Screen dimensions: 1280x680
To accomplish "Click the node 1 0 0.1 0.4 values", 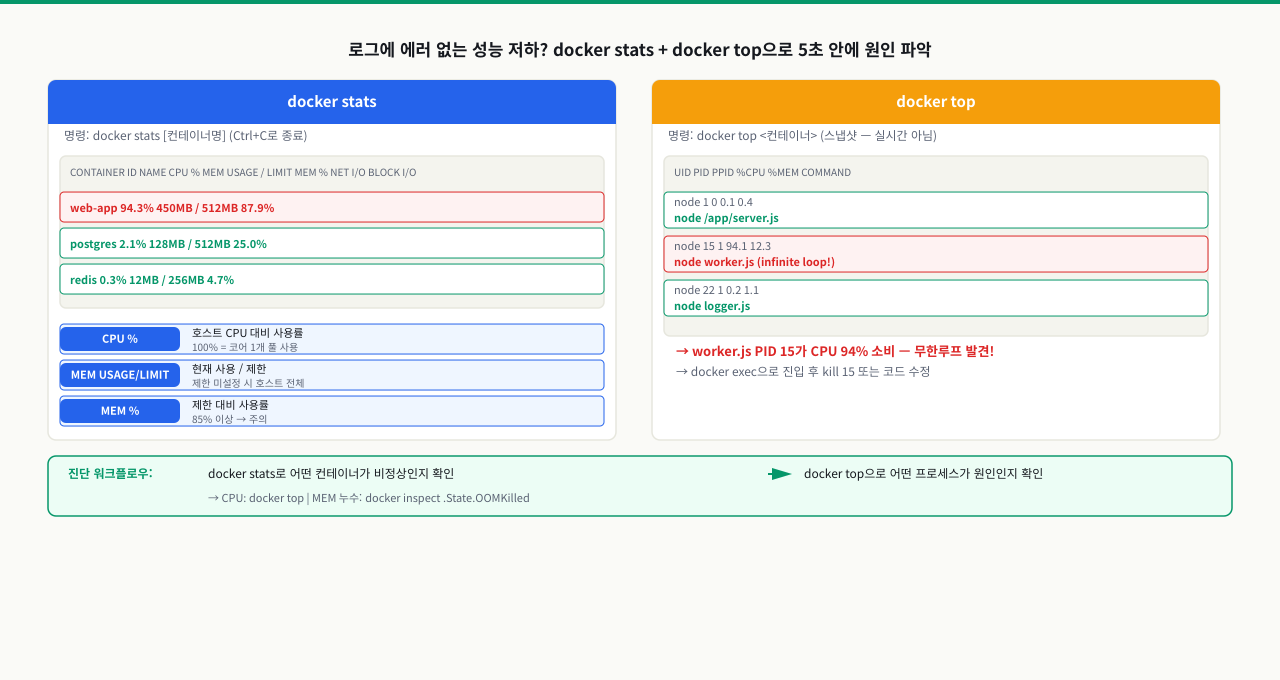I will (x=713, y=202).
